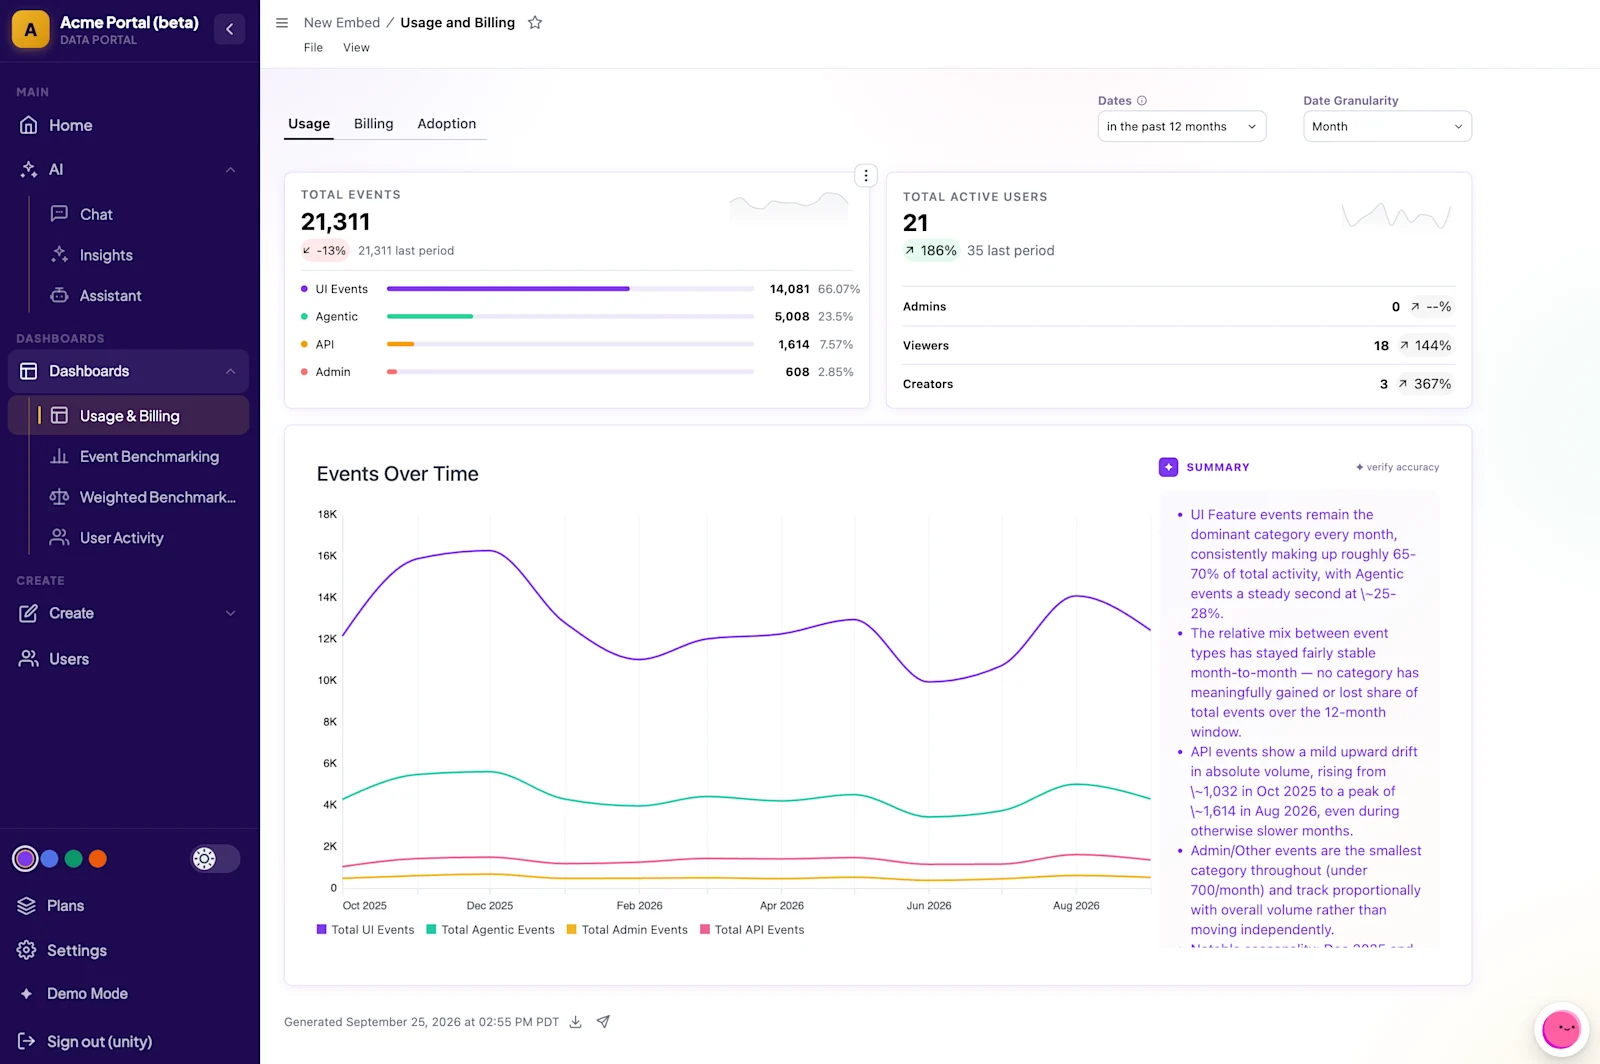
Task: Open the Dates dropdown
Action: [1182, 127]
